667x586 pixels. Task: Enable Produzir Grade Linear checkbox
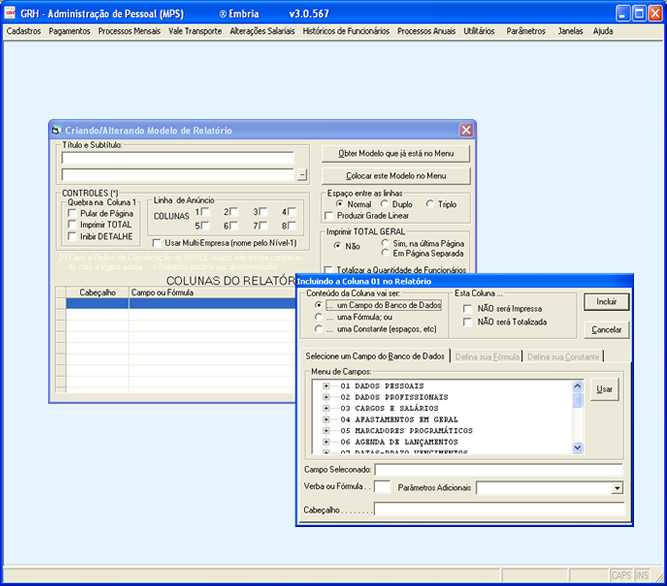point(328,216)
